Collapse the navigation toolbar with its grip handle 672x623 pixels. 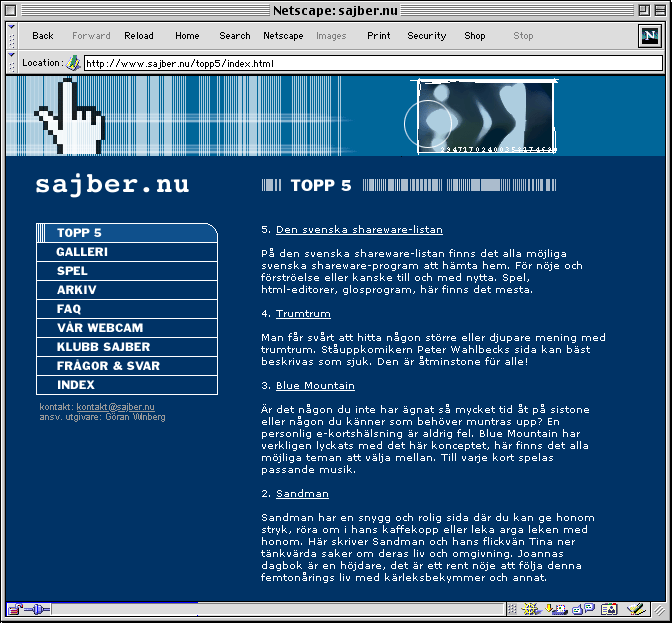tap(12, 36)
